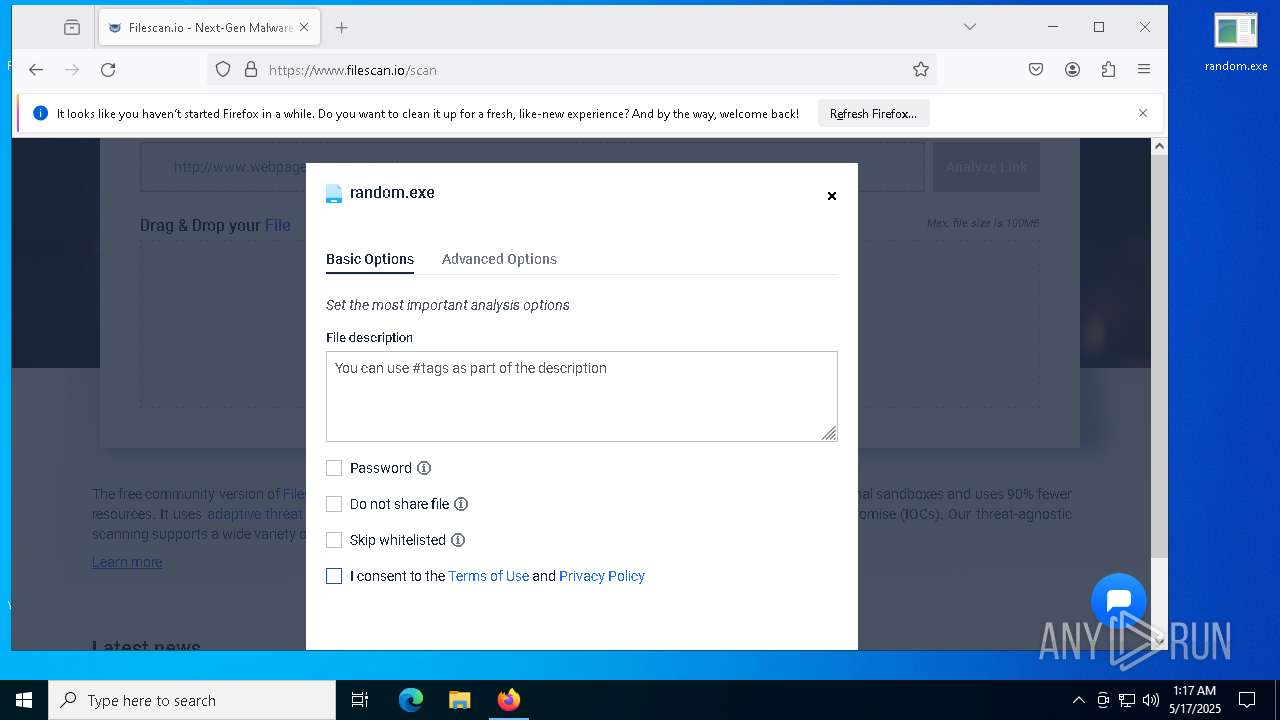Open the Terms of Use link
1280x720 pixels.
[x=488, y=576]
